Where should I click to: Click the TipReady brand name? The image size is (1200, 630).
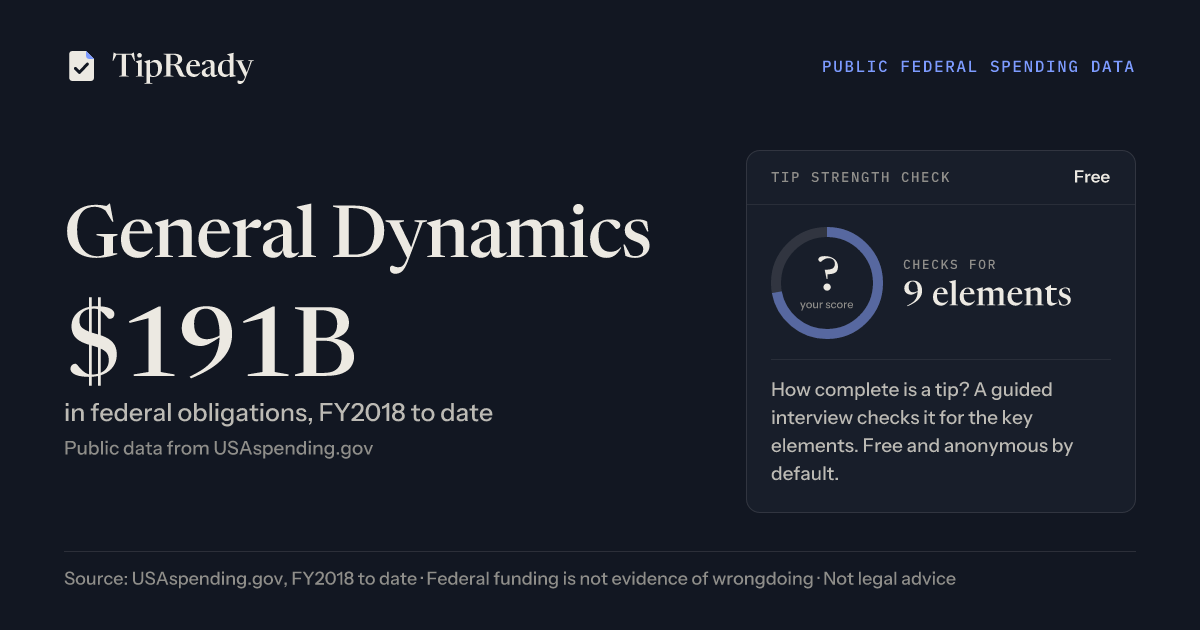183,67
